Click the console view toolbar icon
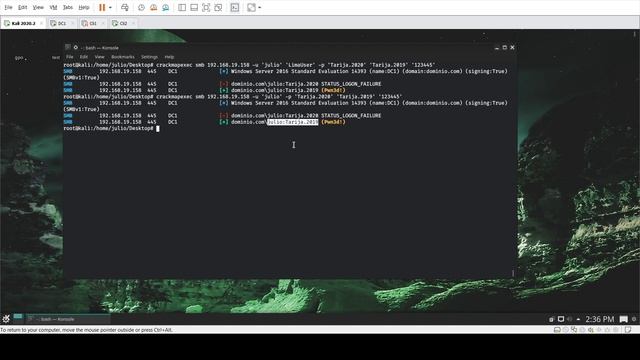This screenshot has width=640, height=360. [235, 7]
